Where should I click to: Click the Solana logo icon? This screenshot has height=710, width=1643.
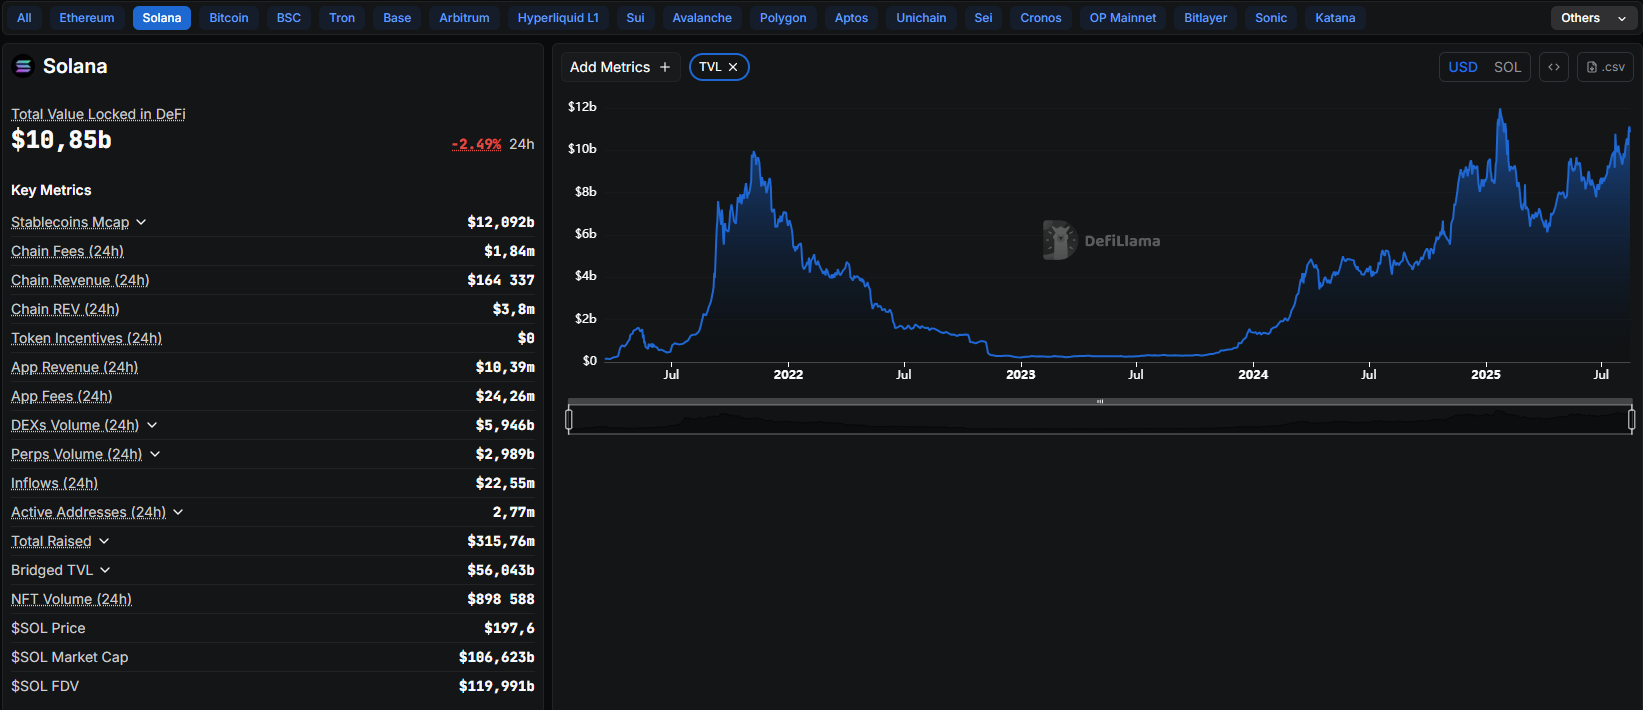click(x=23, y=66)
